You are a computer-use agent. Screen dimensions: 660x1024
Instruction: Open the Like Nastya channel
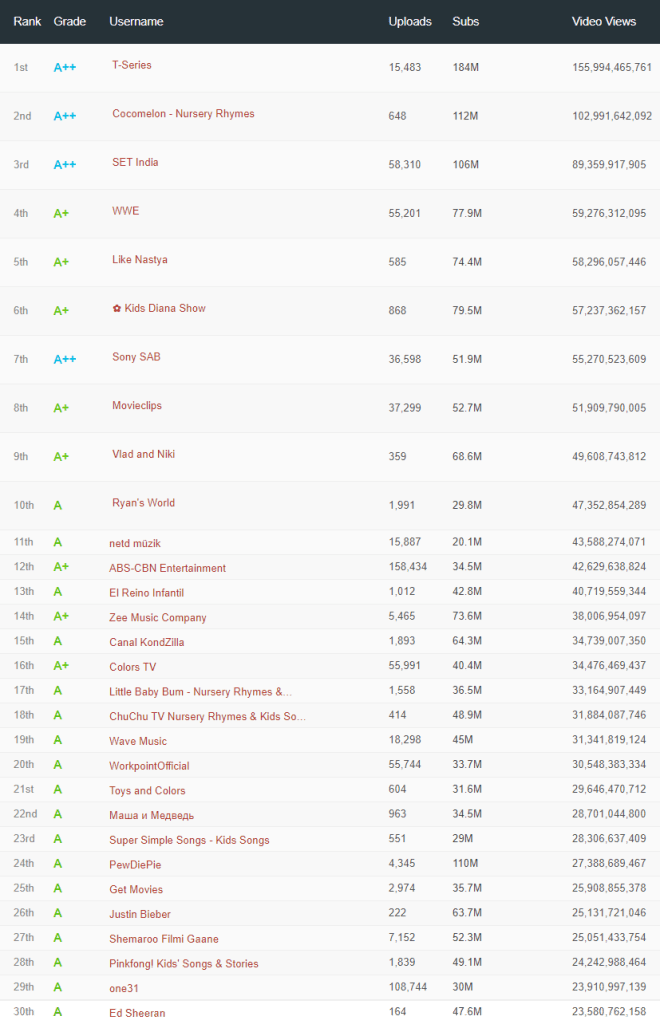(139, 260)
